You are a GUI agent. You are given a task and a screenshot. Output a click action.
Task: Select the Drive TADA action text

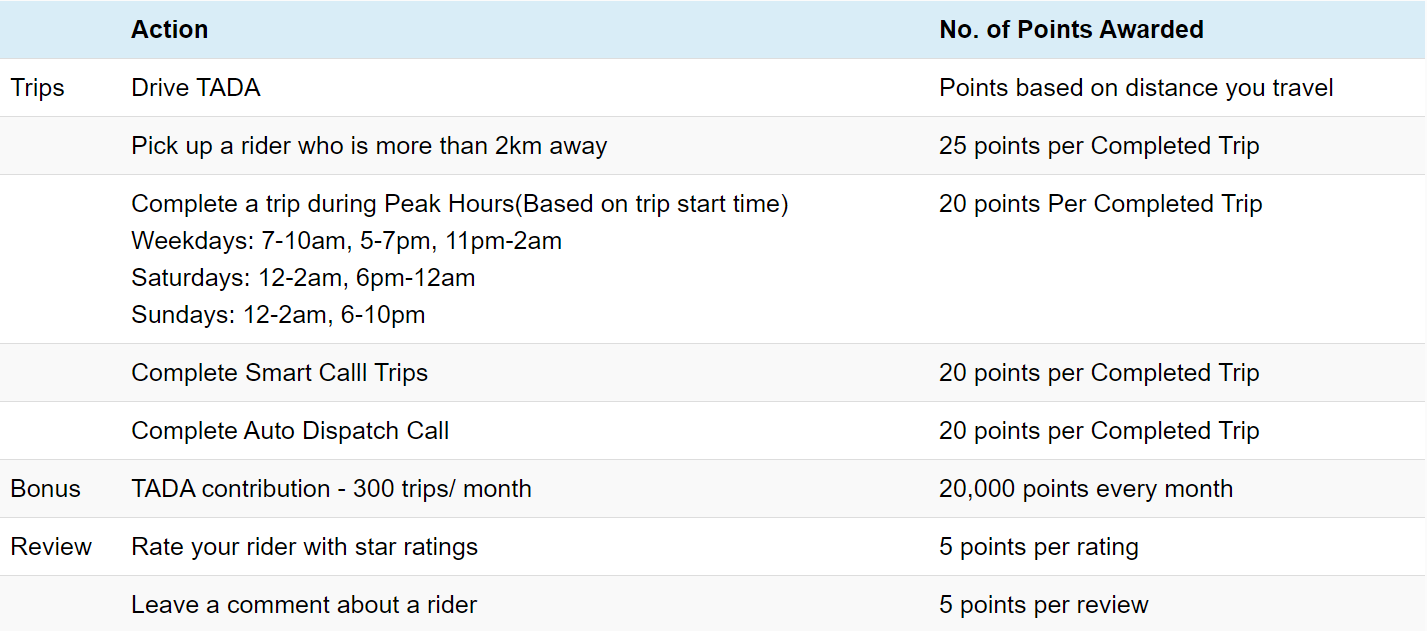(195, 88)
